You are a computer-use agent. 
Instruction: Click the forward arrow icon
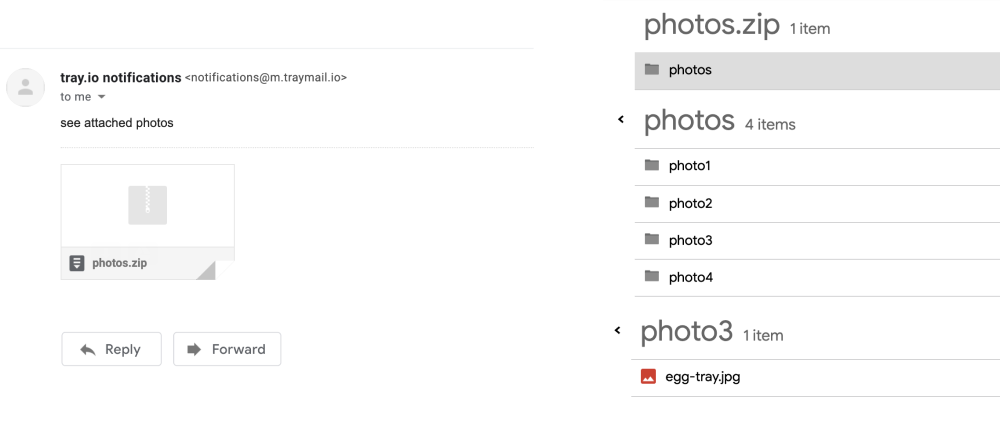[195, 349]
